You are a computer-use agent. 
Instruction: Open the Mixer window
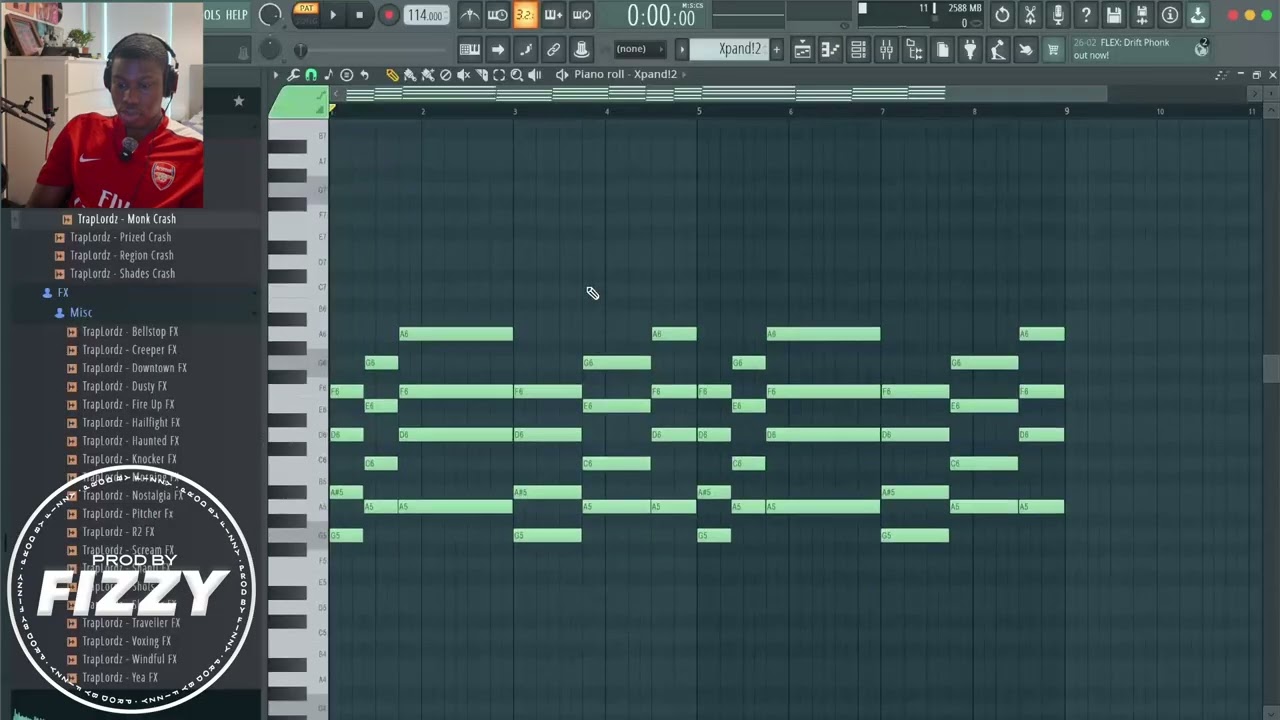pos(886,50)
